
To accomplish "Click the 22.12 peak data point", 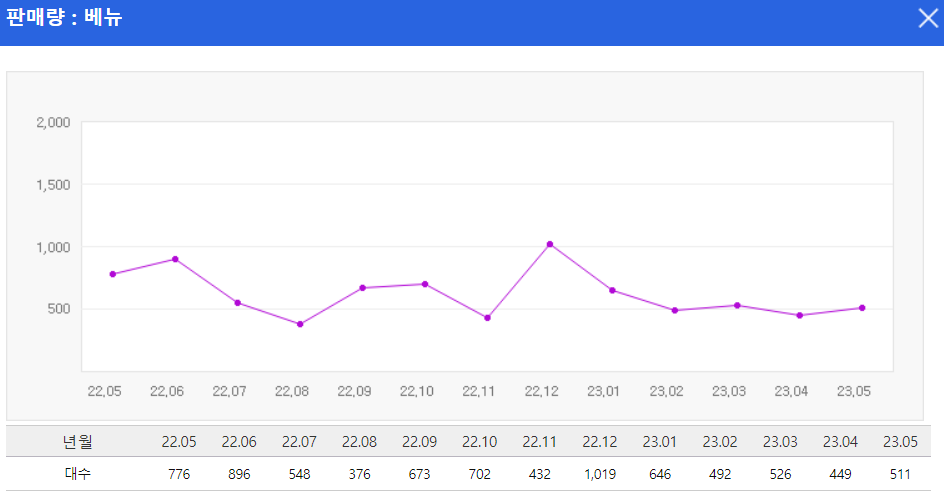I will (550, 244).
